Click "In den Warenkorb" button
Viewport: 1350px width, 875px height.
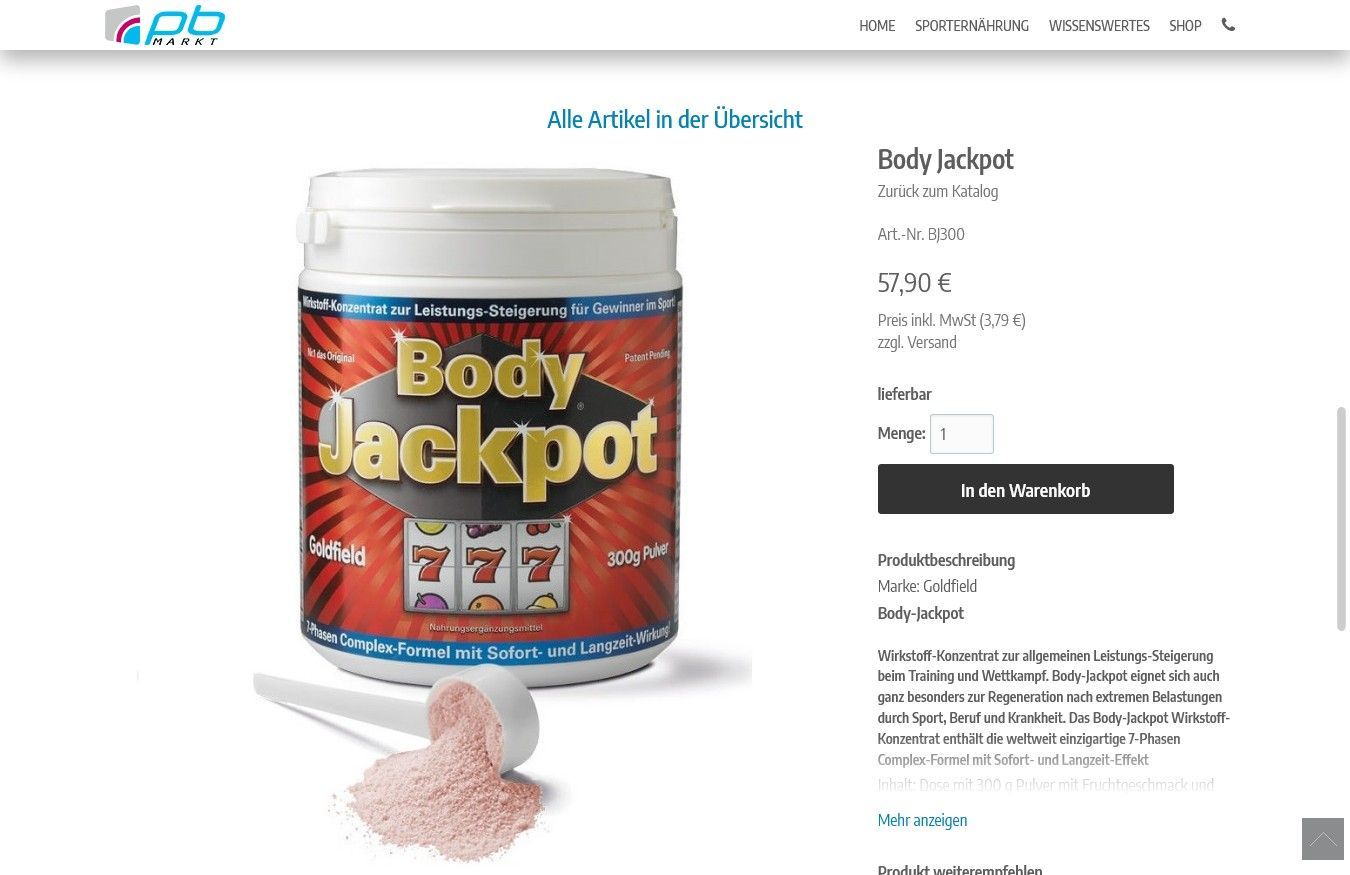1025,489
